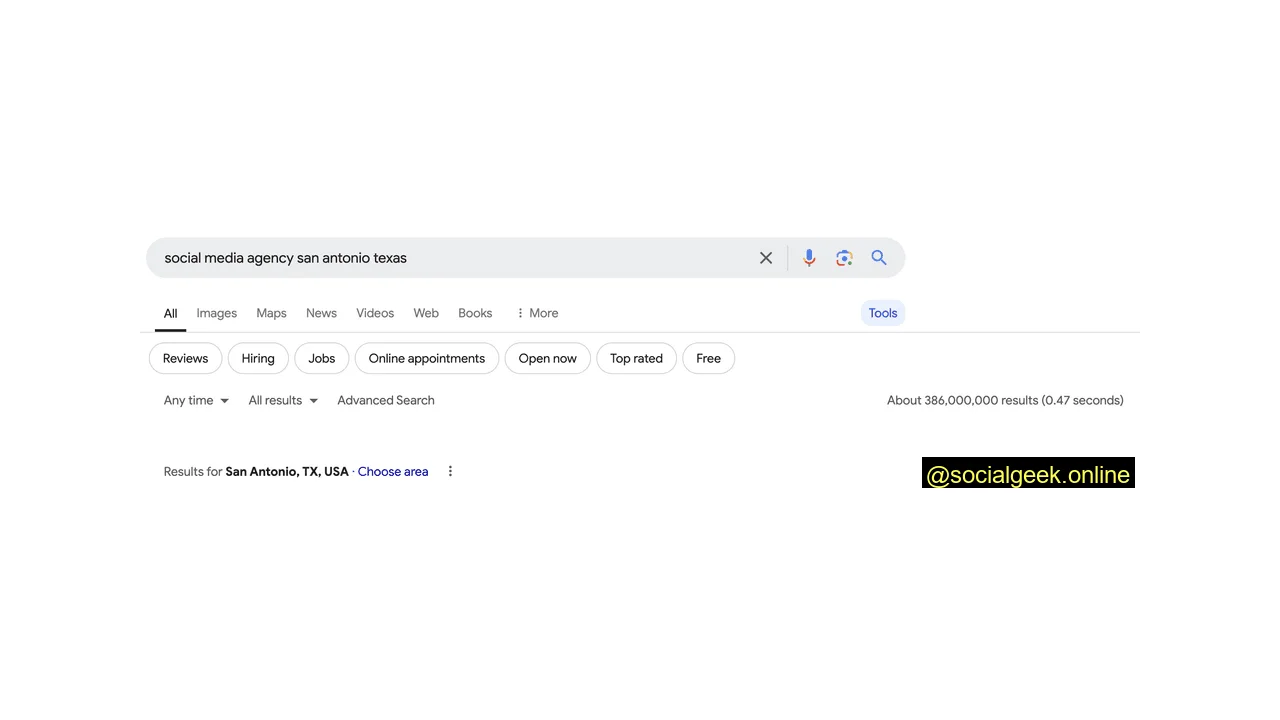Viewport: 1280px width, 720px height.
Task: Go to the Videos tab
Action: (375, 313)
